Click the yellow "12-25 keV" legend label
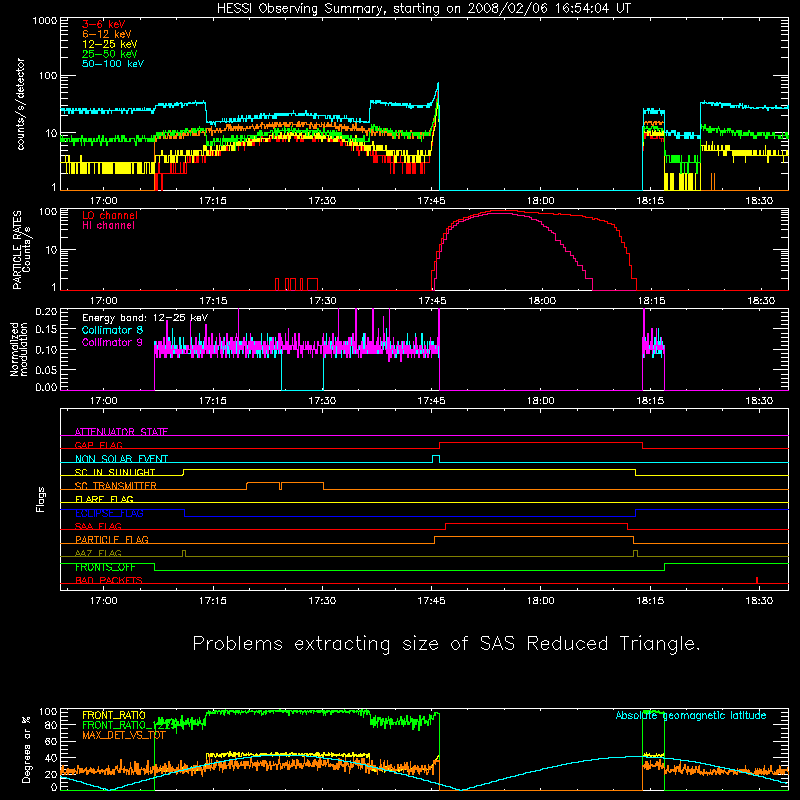The height and width of the screenshot is (800, 800). (x=110, y=44)
